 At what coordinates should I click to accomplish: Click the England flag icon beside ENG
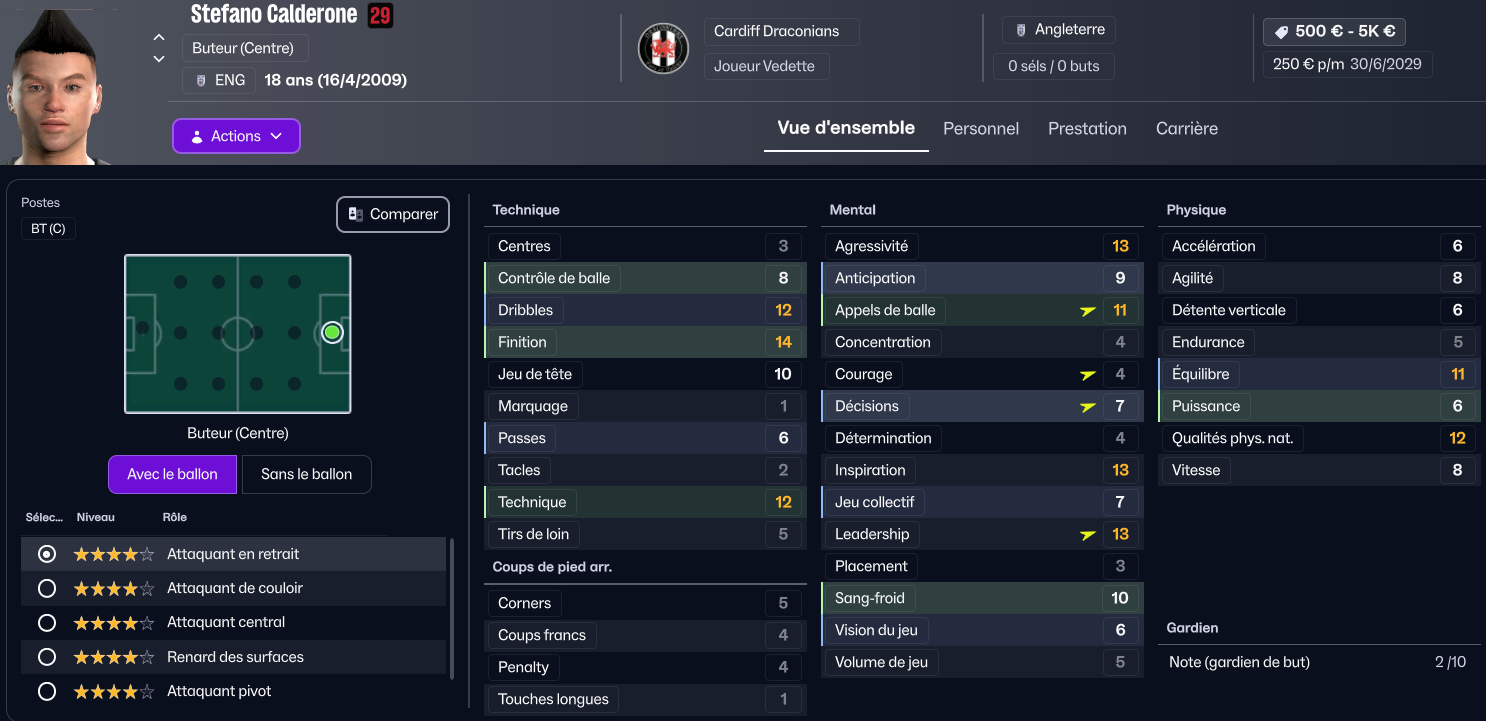pos(201,80)
